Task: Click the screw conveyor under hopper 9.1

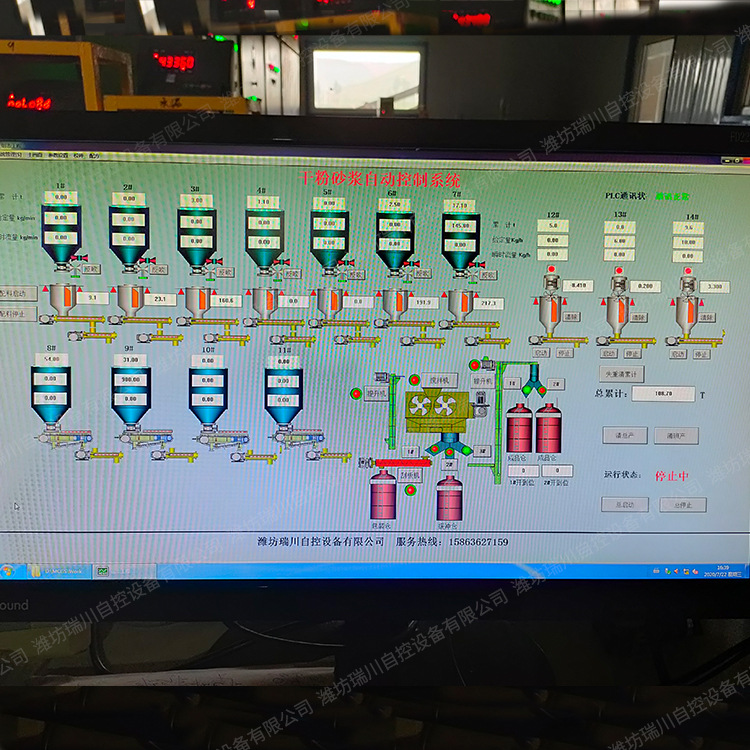Action: point(73,319)
